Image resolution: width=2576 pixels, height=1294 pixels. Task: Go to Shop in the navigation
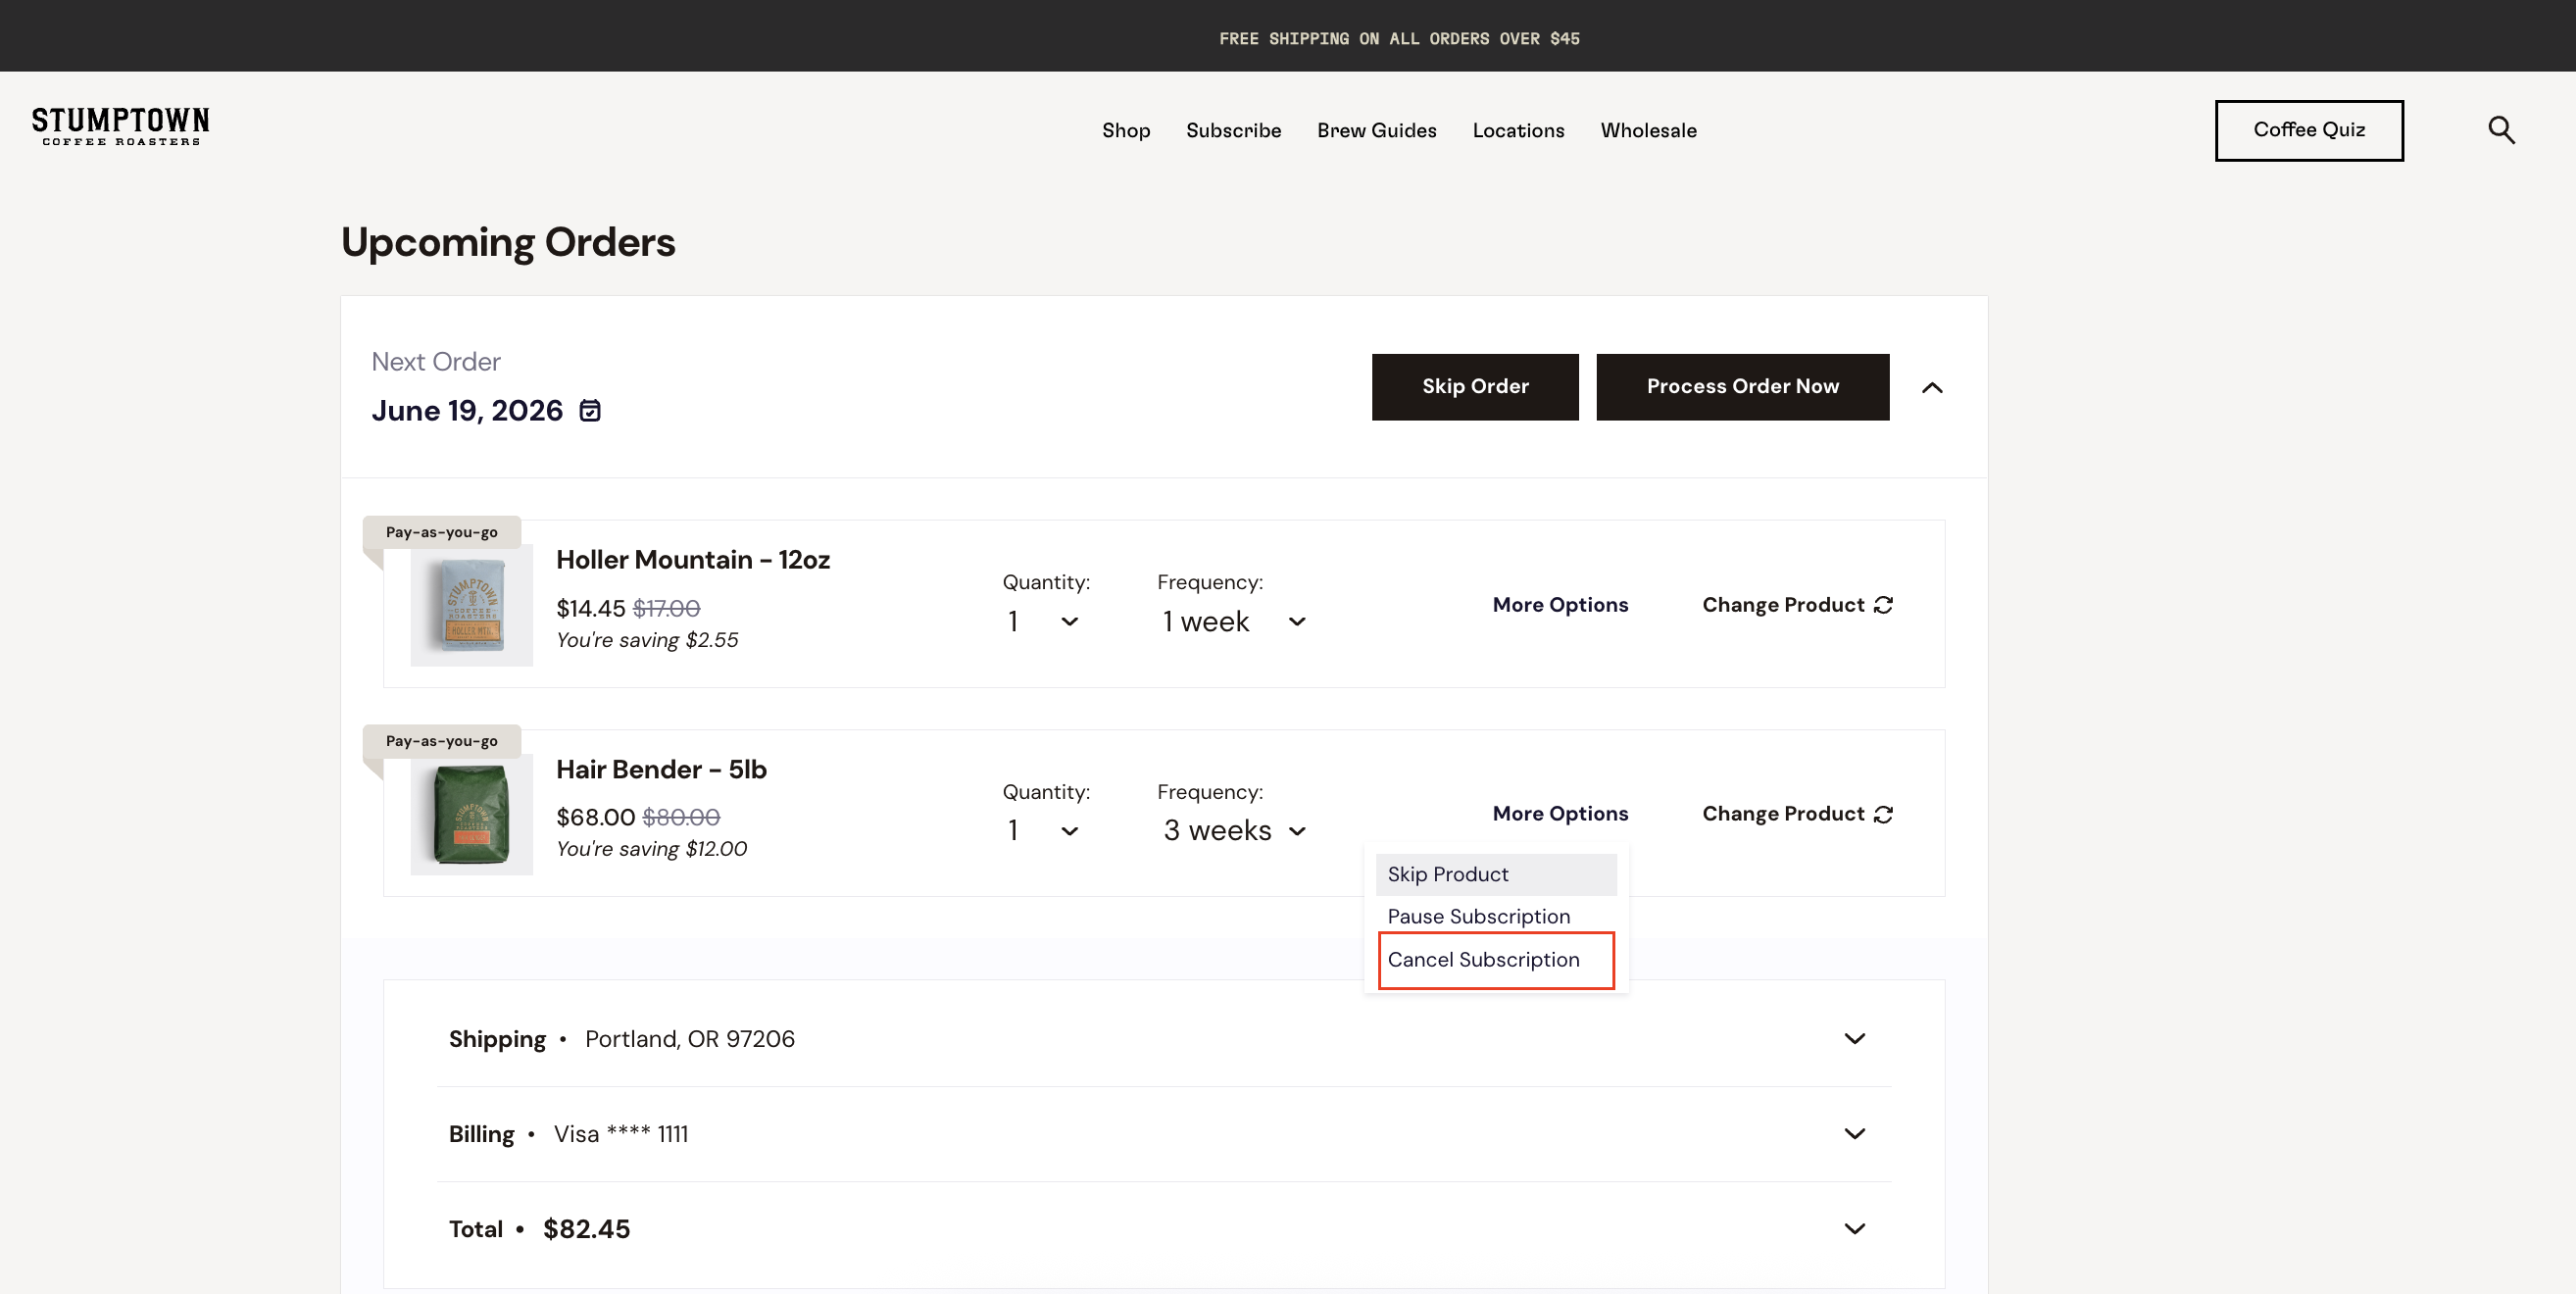(x=1126, y=131)
